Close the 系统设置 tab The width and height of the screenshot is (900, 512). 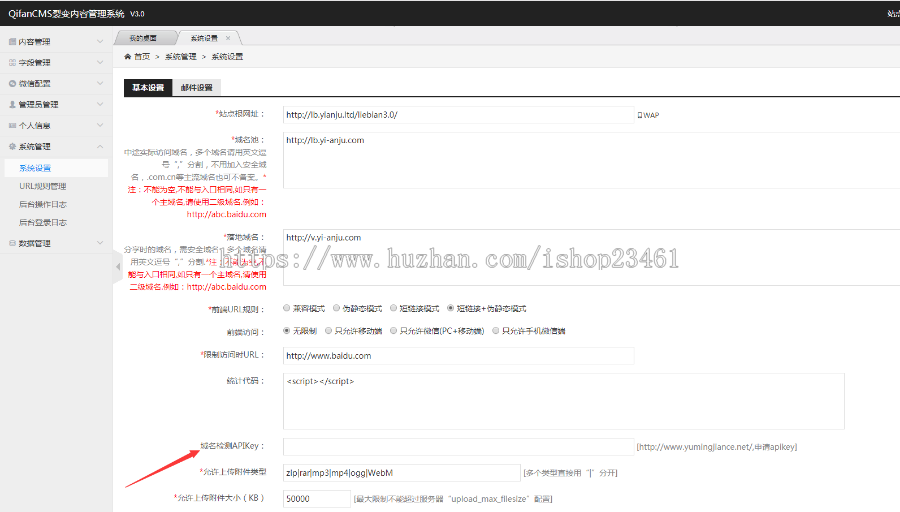click(228, 38)
